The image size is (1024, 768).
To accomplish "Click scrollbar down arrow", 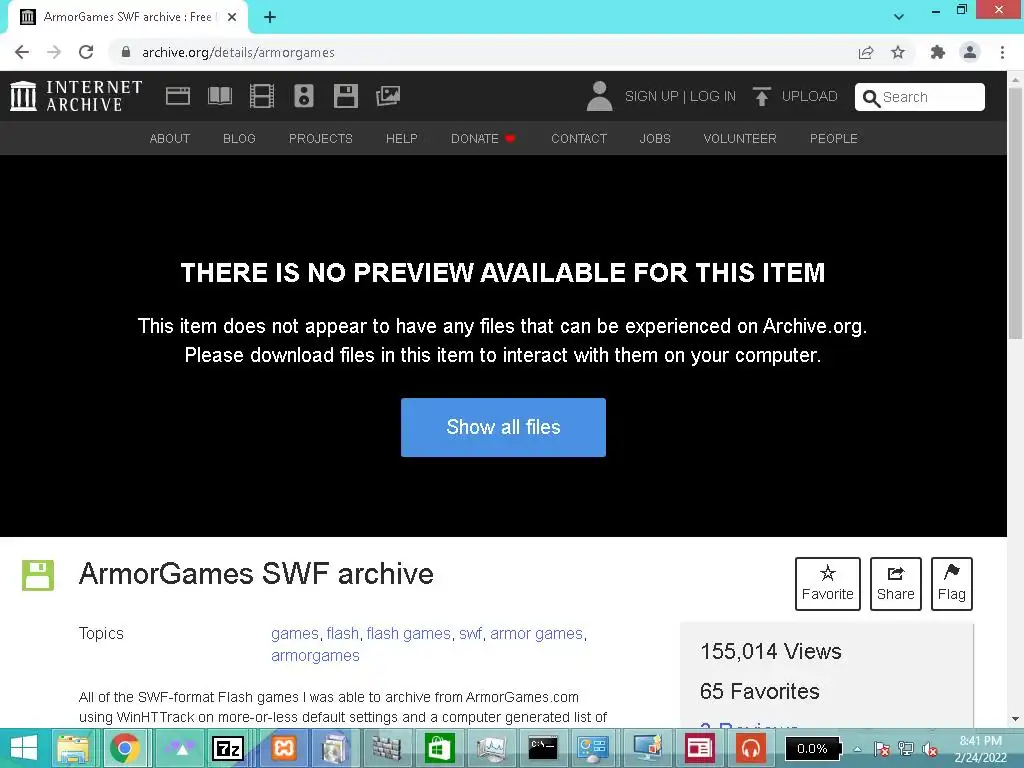I will [1016, 719].
